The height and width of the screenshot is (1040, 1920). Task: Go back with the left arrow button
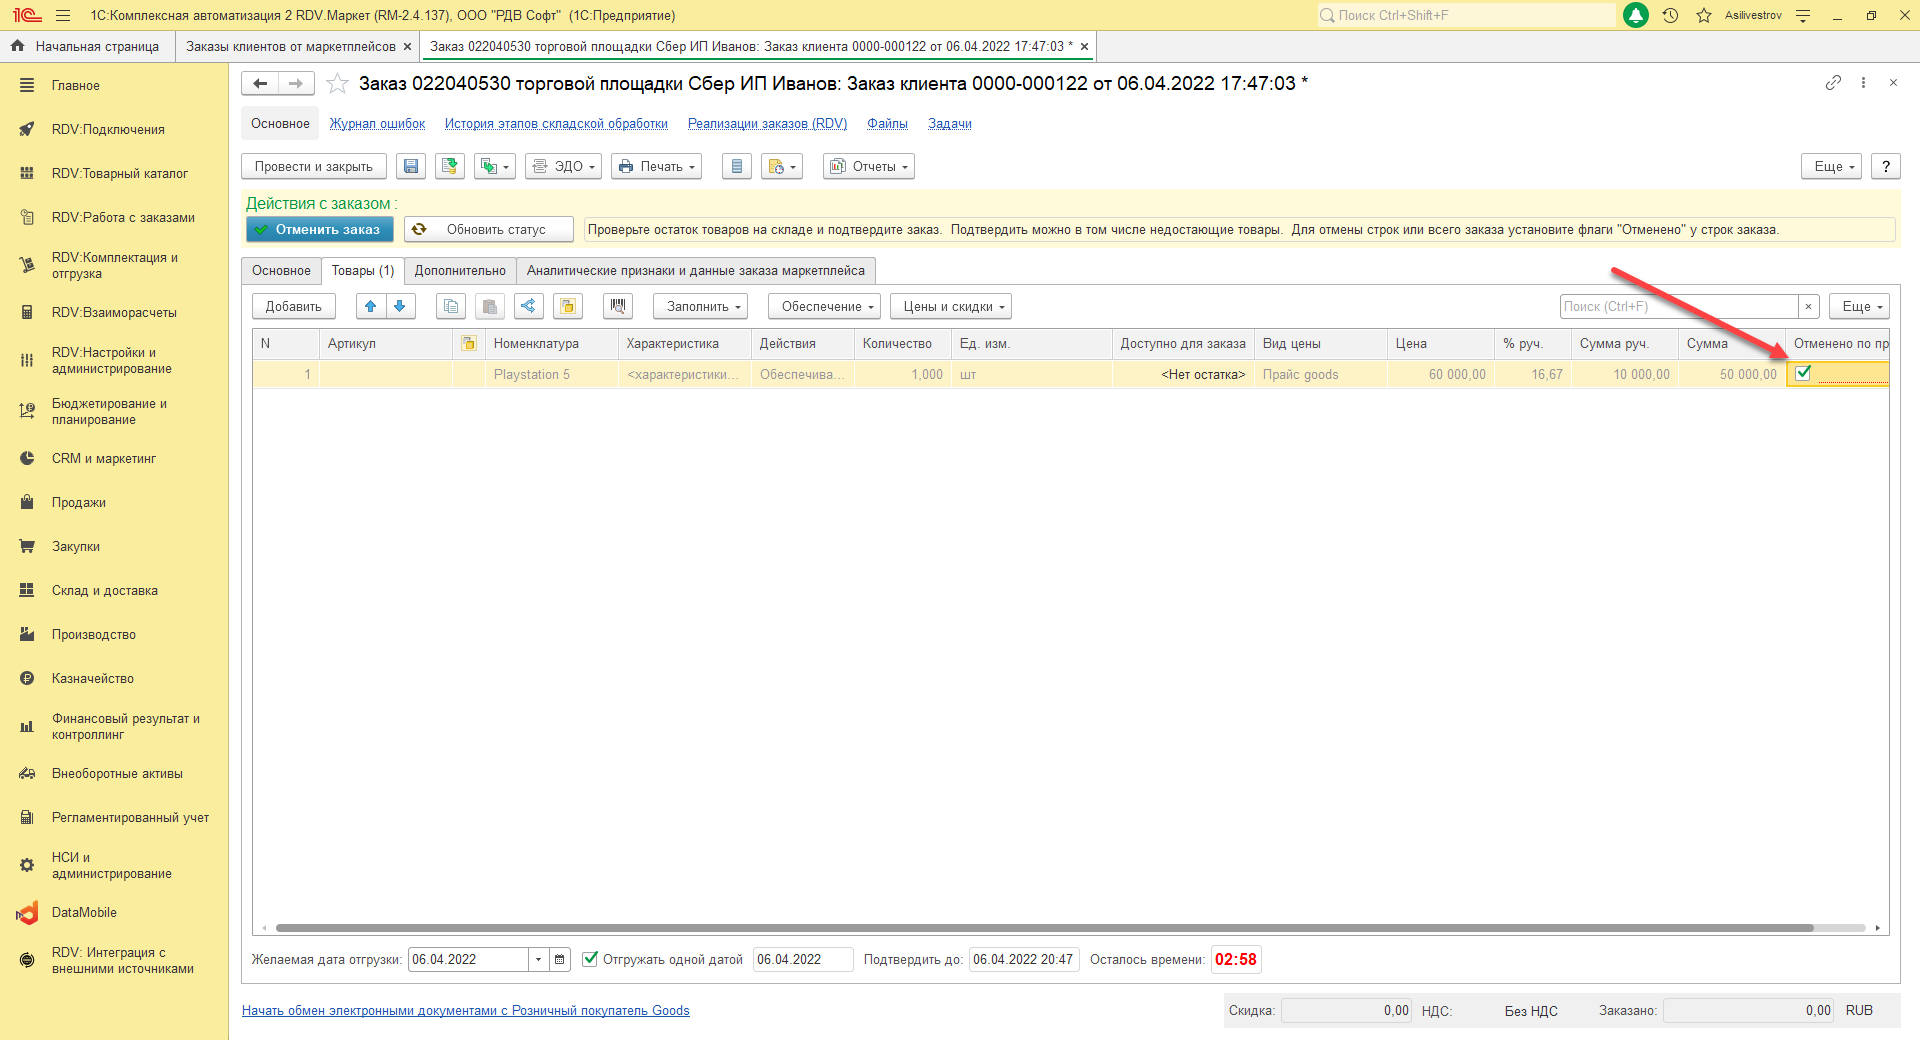[260, 84]
